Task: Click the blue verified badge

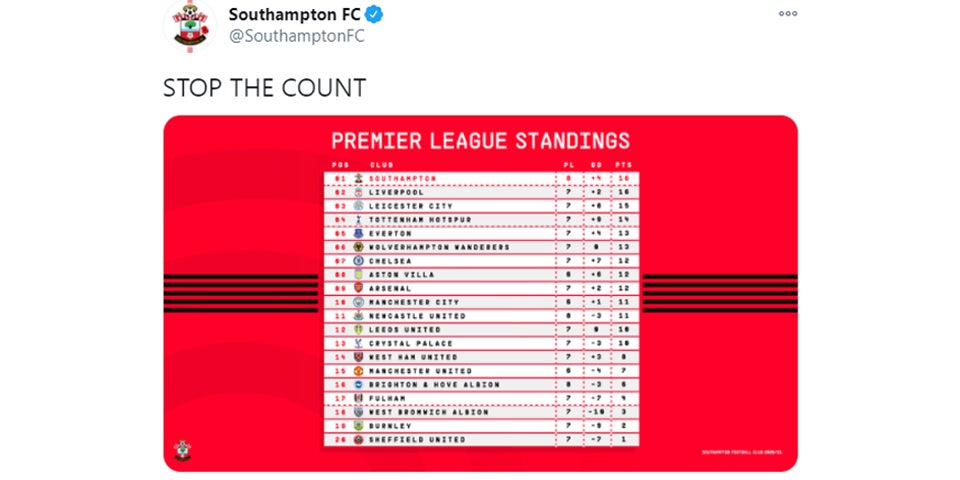Action: [x=374, y=15]
